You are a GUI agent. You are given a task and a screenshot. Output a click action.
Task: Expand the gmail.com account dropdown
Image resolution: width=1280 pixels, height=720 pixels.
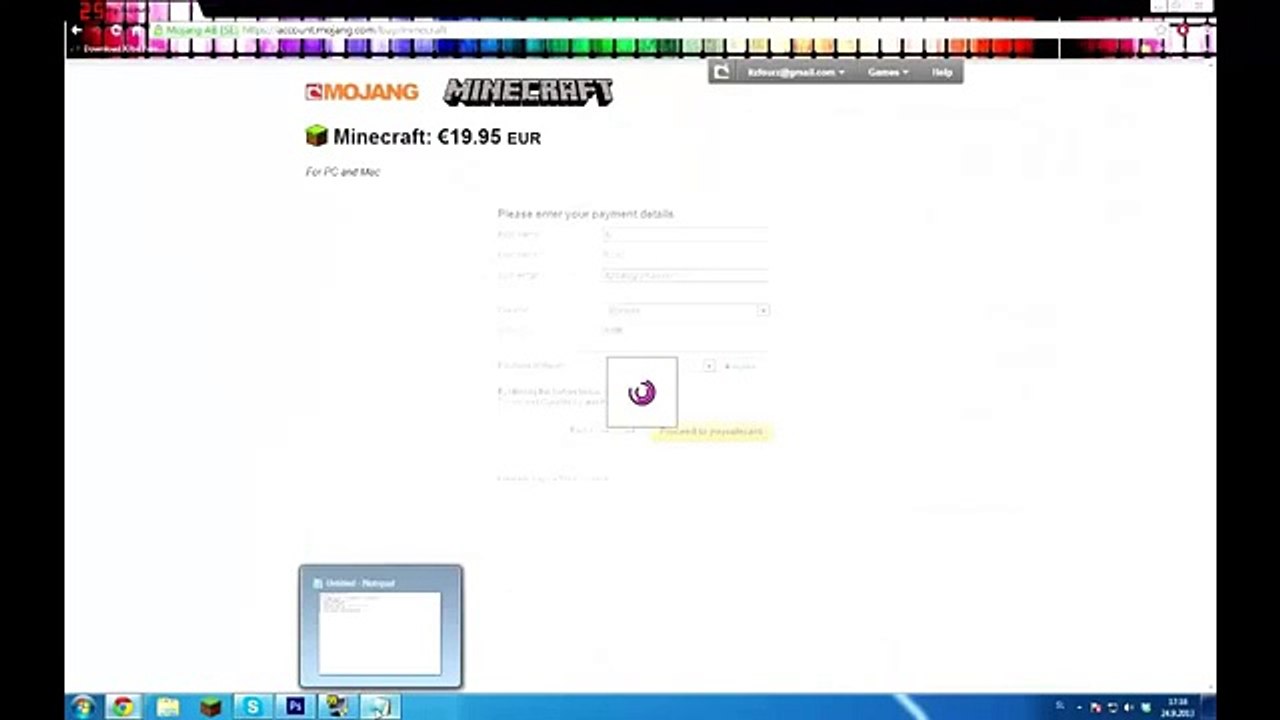click(x=795, y=72)
